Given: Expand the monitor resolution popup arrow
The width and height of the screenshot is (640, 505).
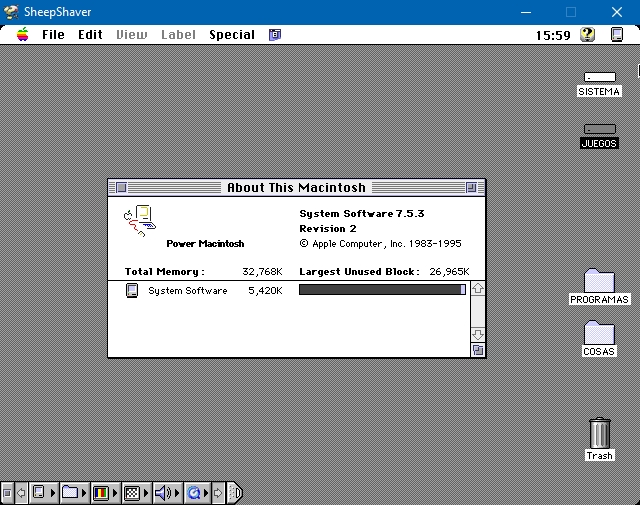Looking at the screenshot, I should click(146, 493).
